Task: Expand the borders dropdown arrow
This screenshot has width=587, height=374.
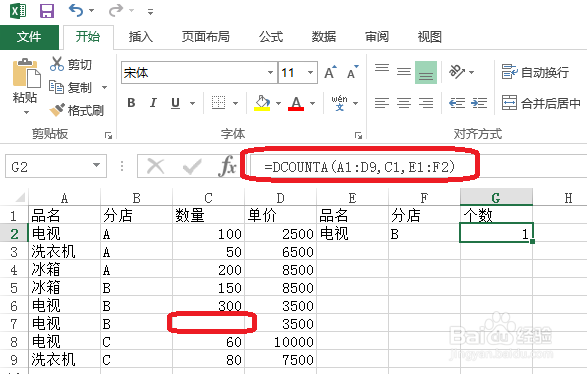Action: tap(235, 103)
